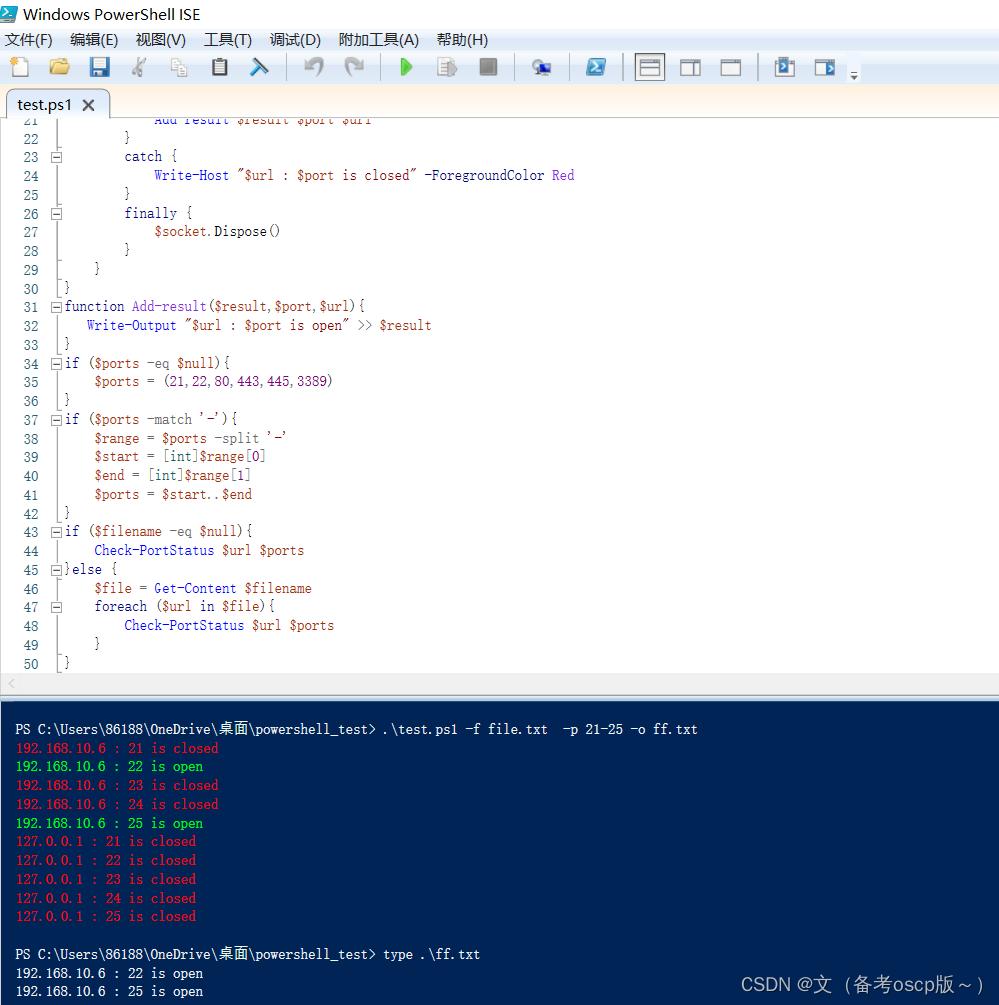Open the toolbar overflow dropdown arrow
The height and width of the screenshot is (1005, 999).
(853, 72)
